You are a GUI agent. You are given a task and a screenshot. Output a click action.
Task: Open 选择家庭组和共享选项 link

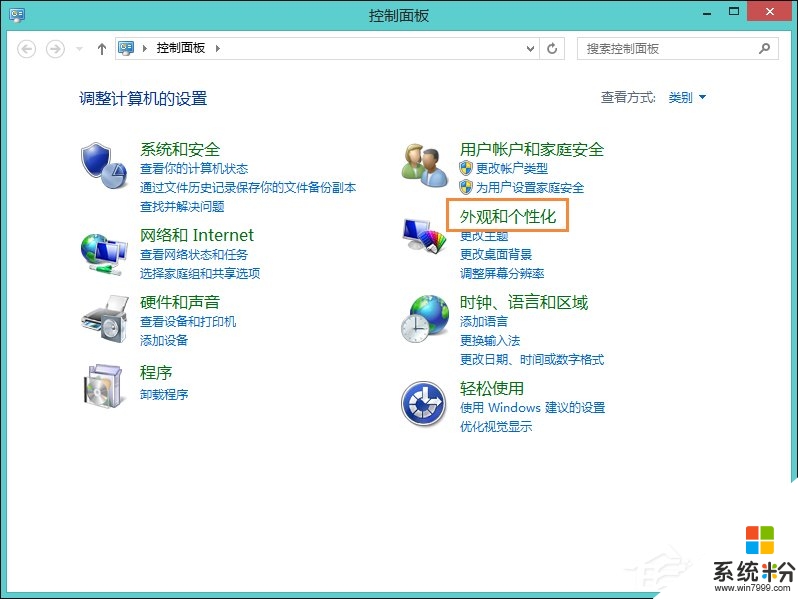200,273
